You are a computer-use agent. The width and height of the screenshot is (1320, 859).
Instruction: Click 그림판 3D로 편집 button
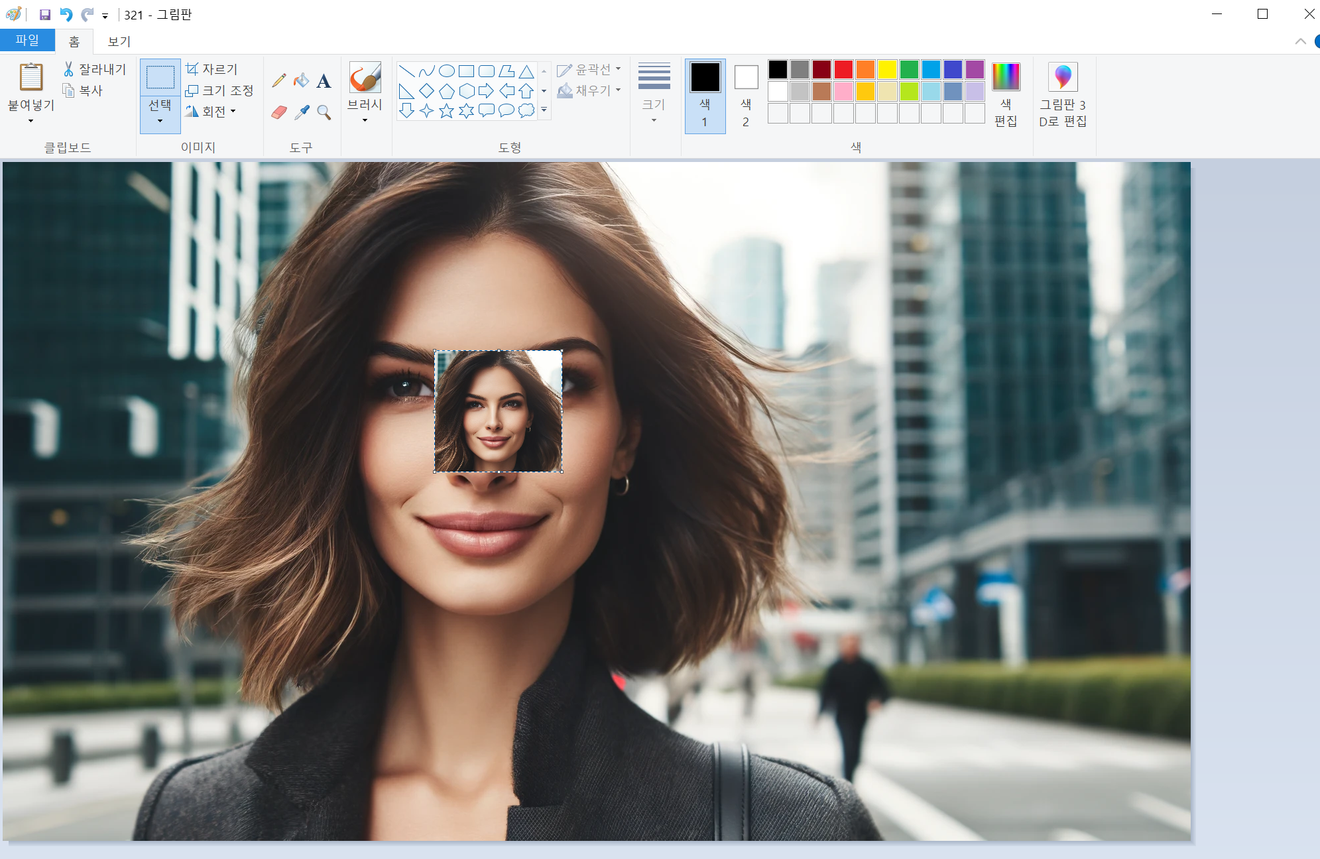(1063, 94)
